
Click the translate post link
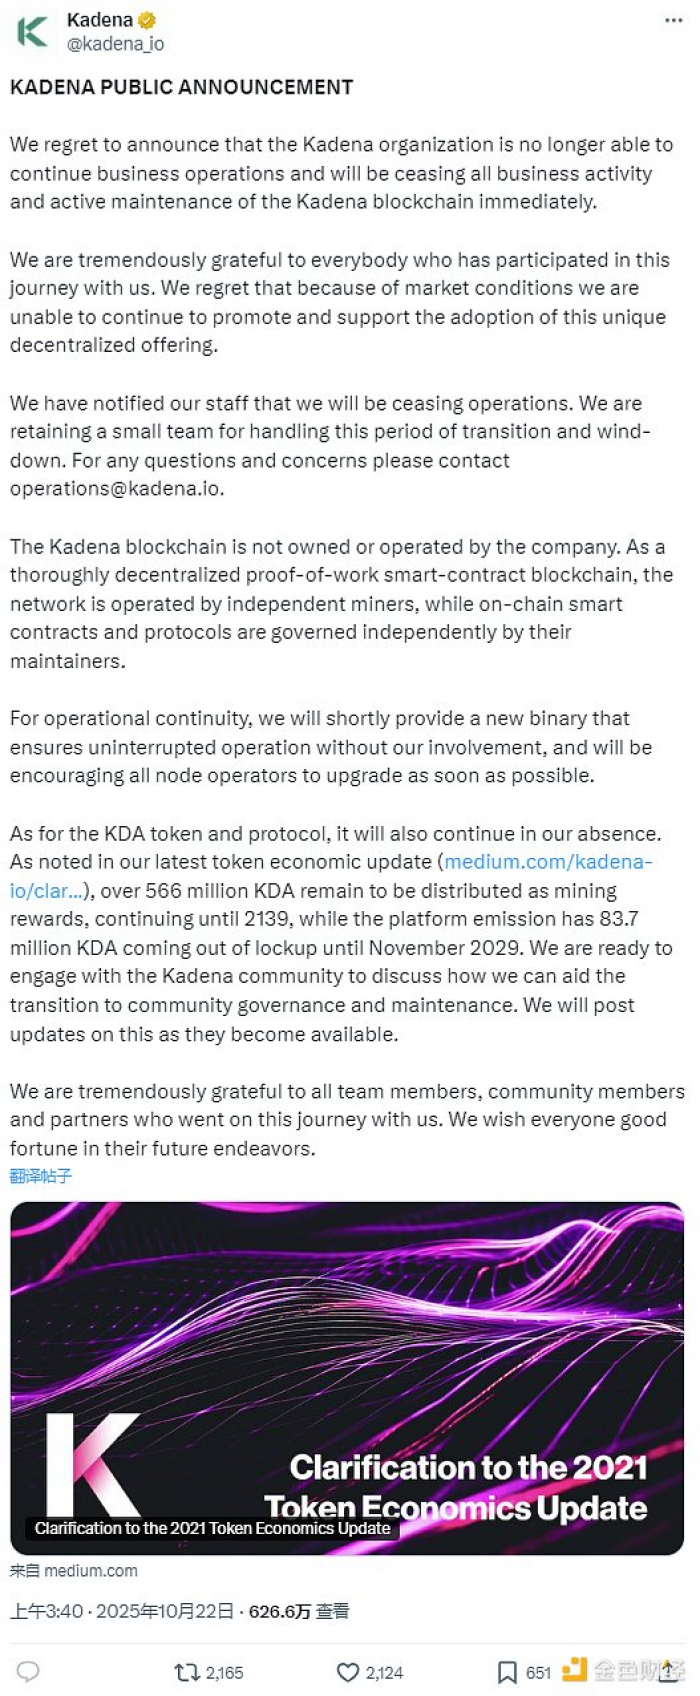41,1176
